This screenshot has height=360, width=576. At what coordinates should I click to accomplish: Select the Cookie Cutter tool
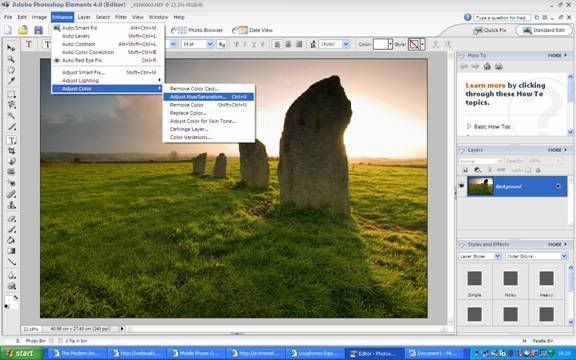(11, 161)
